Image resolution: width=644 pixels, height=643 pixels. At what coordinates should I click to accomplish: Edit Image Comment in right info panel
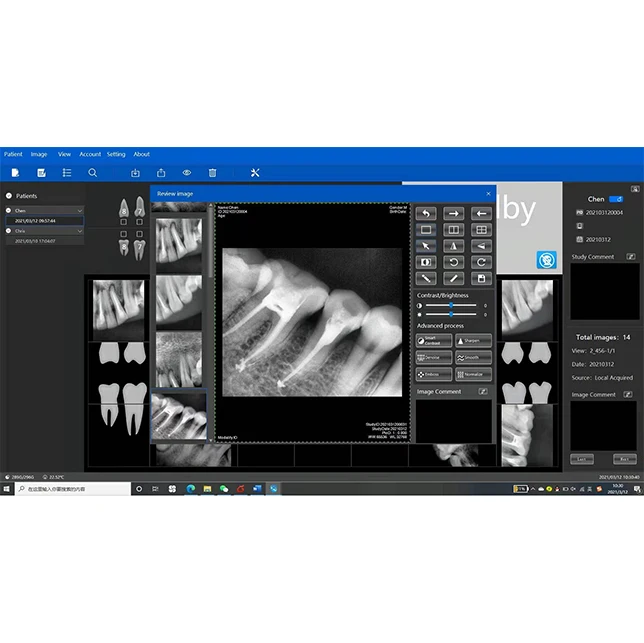[x=628, y=395]
